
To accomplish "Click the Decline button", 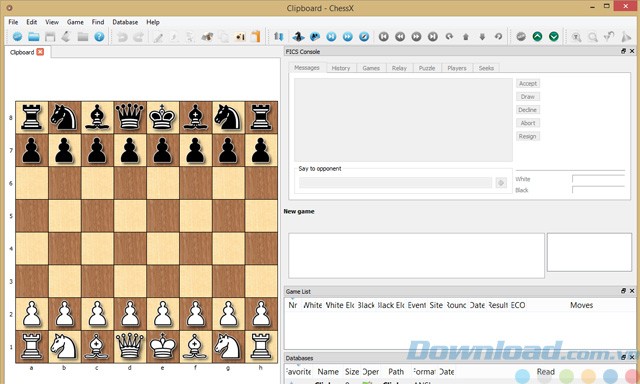I will pos(528,110).
